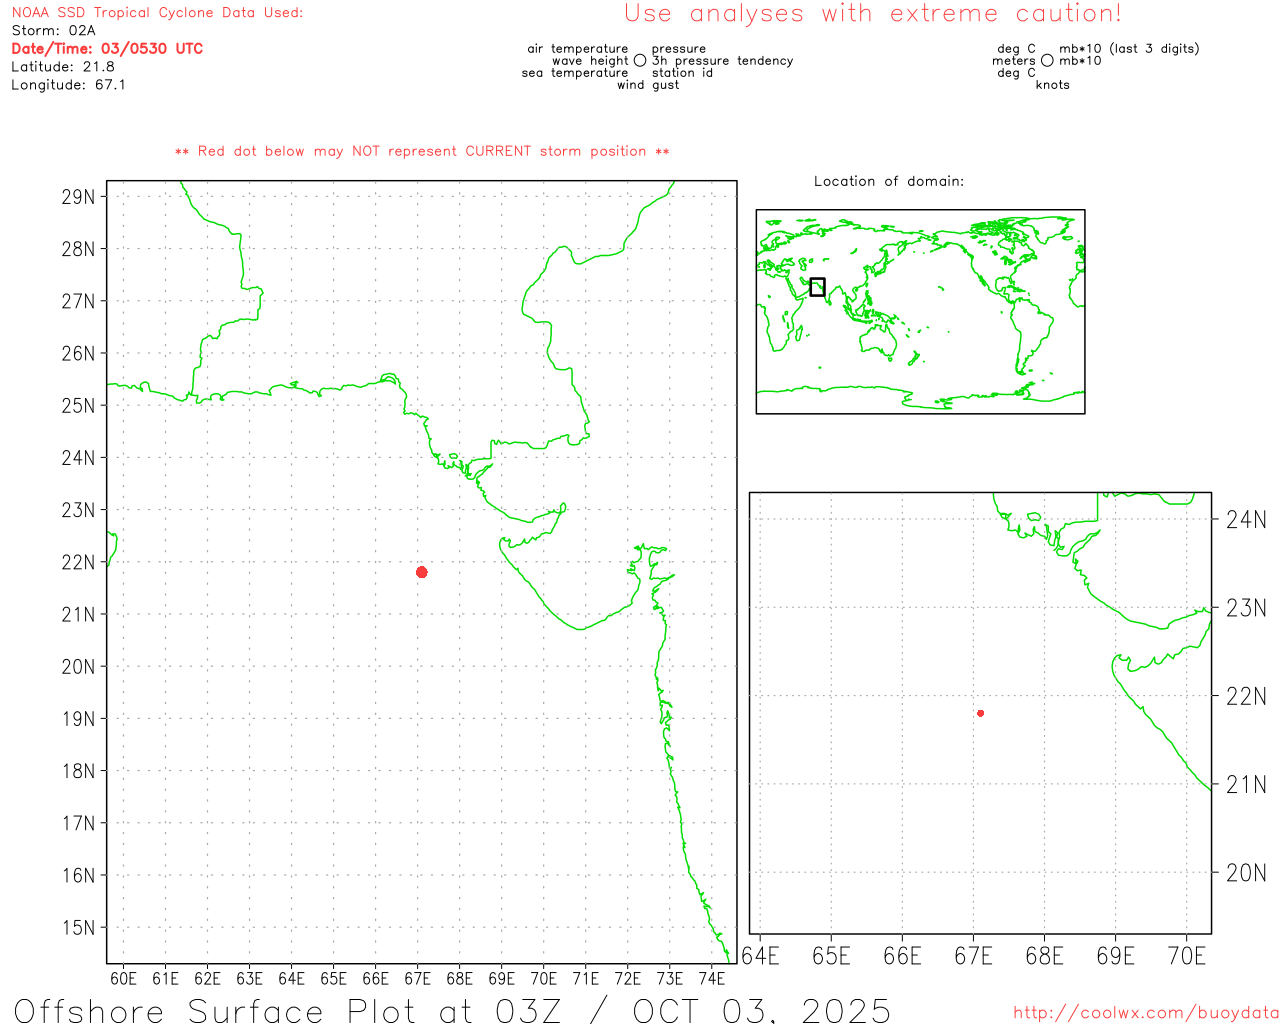Click the 18N latitude label on main map

(x=78, y=770)
